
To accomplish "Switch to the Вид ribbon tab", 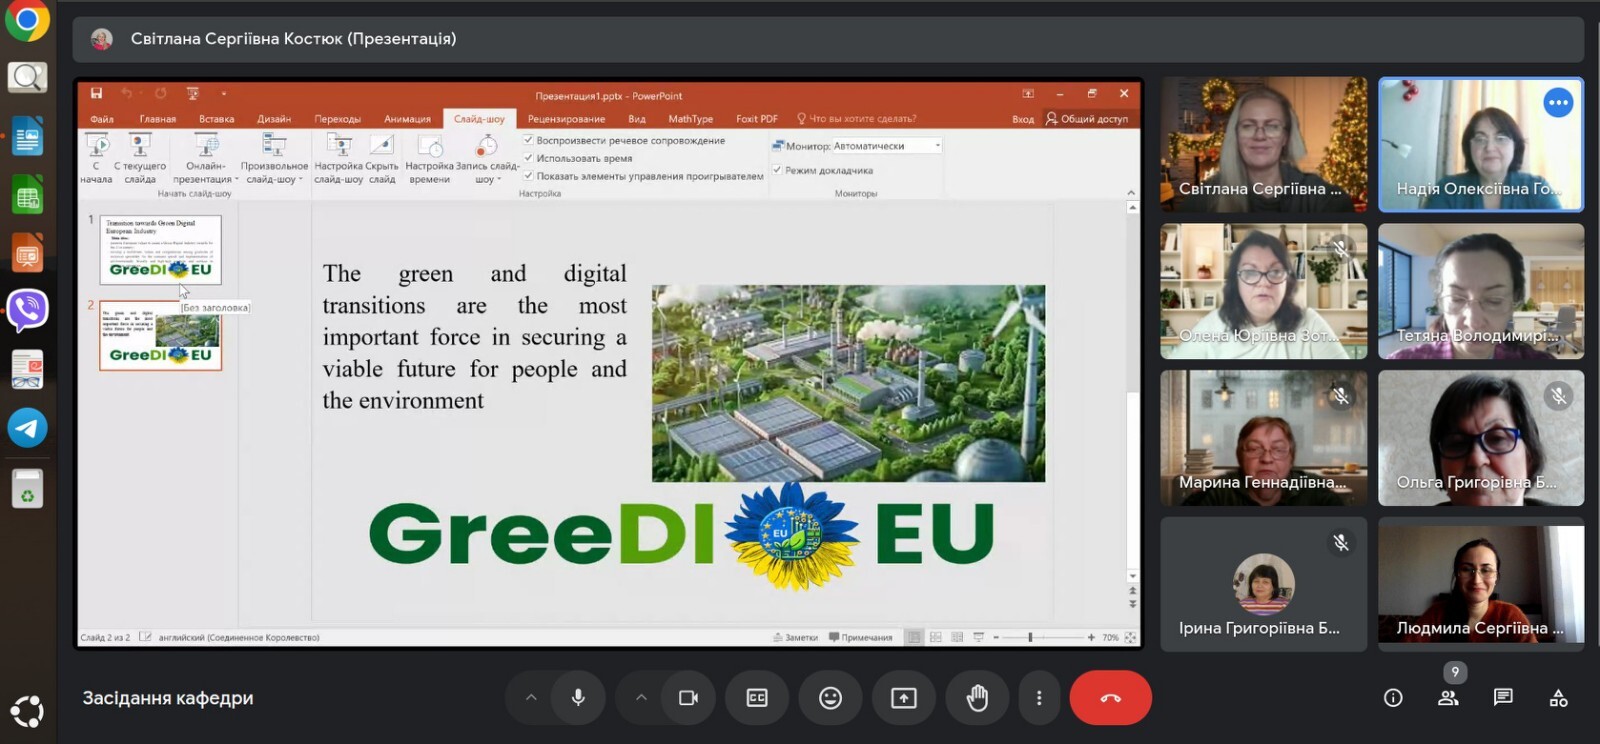I will point(637,119).
